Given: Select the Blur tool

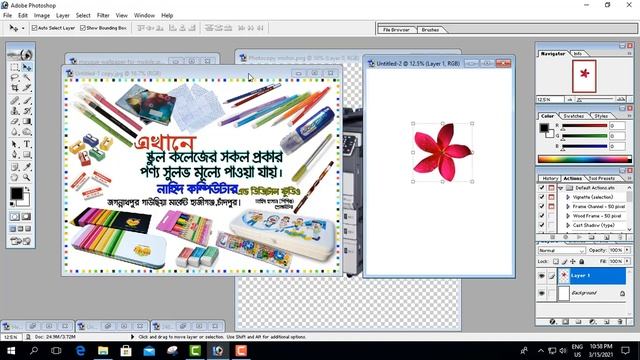Looking at the screenshot, I should coord(15,132).
